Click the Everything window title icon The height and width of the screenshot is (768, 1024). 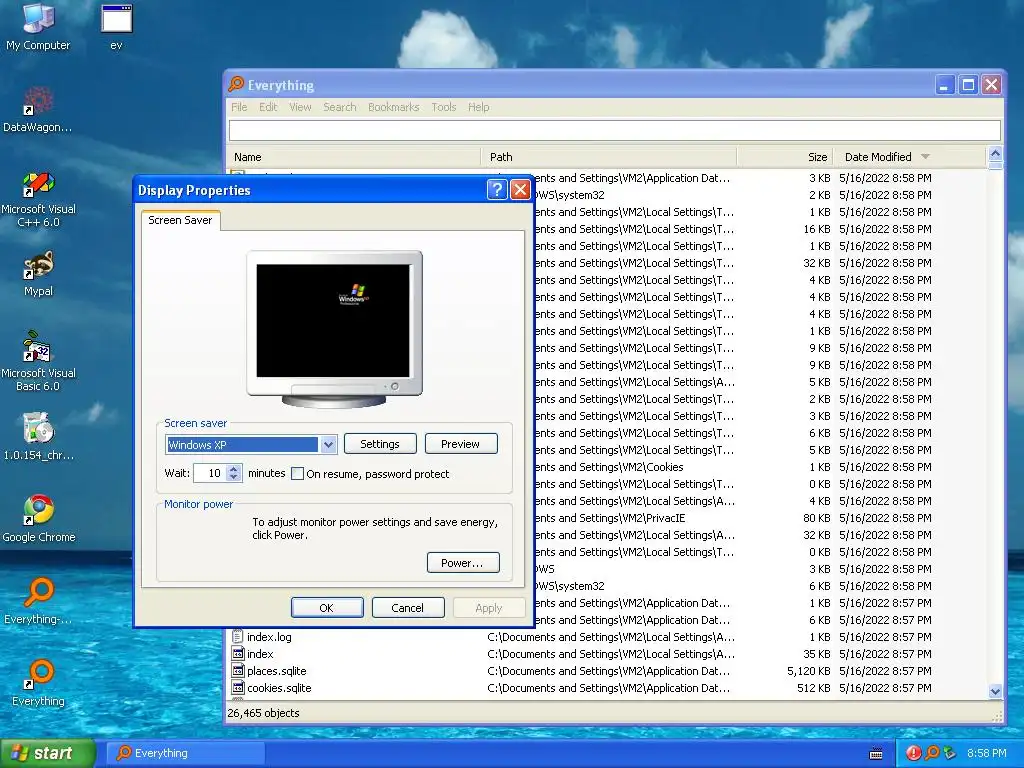point(236,85)
